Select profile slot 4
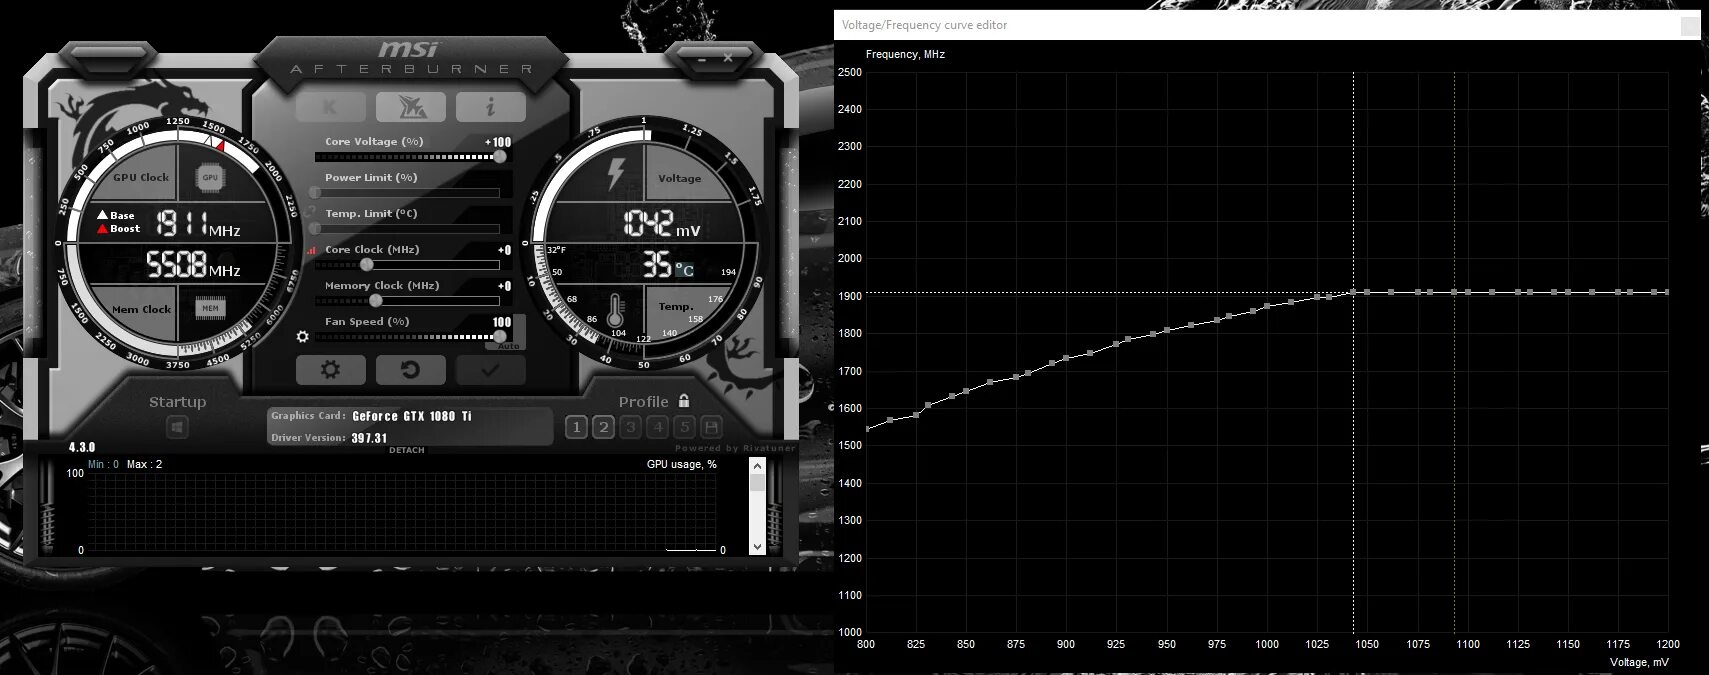Screen dimensions: 1709x675 click(x=657, y=427)
